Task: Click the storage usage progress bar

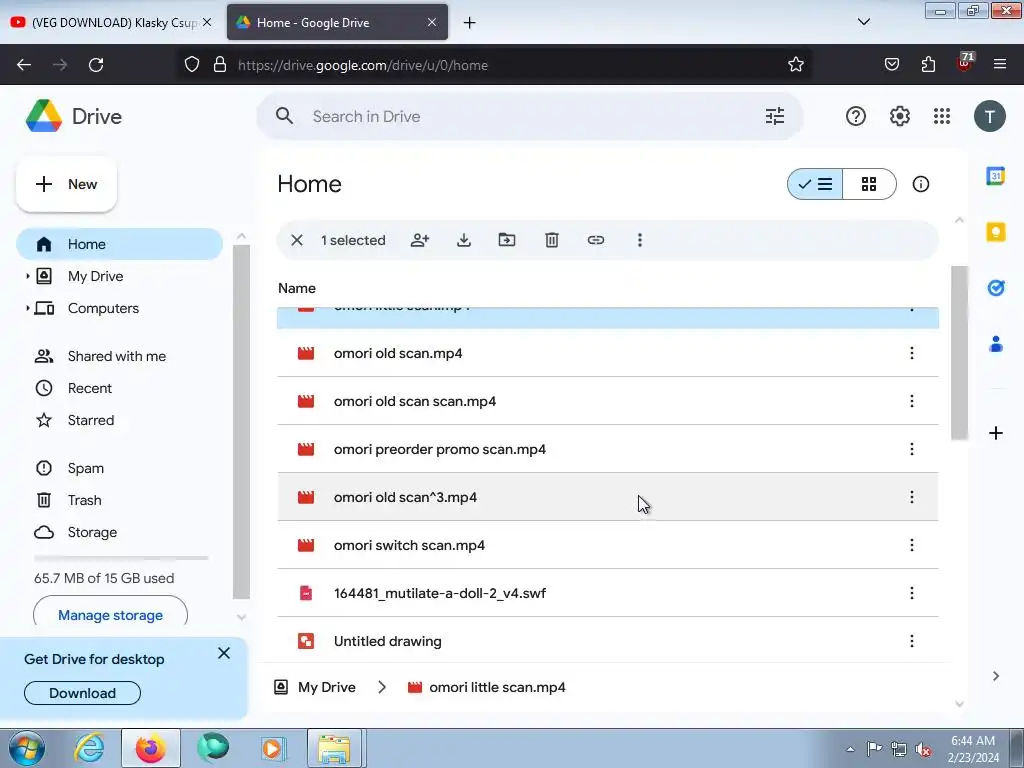Action: point(121,558)
